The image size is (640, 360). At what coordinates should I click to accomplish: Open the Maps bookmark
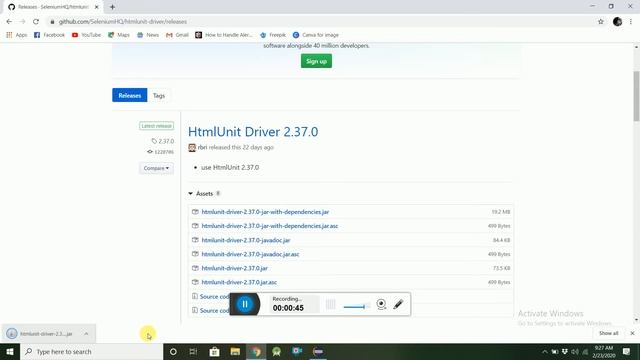[119, 35]
